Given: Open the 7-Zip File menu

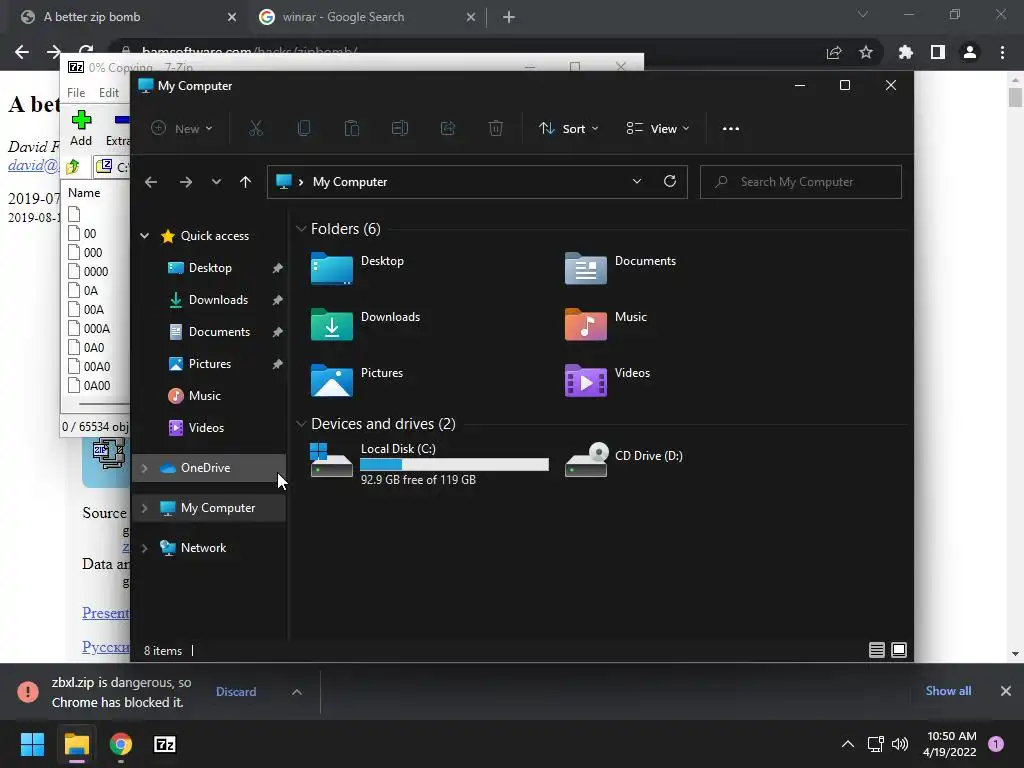Looking at the screenshot, I should 76,93.
